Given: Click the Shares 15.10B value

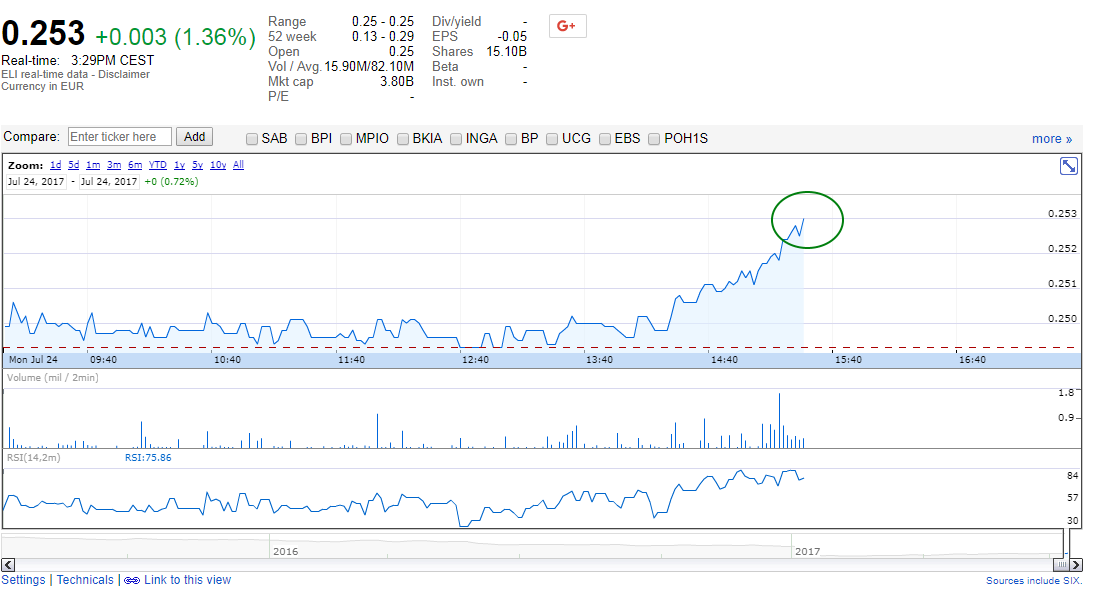Looking at the screenshot, I should (507, 52).
